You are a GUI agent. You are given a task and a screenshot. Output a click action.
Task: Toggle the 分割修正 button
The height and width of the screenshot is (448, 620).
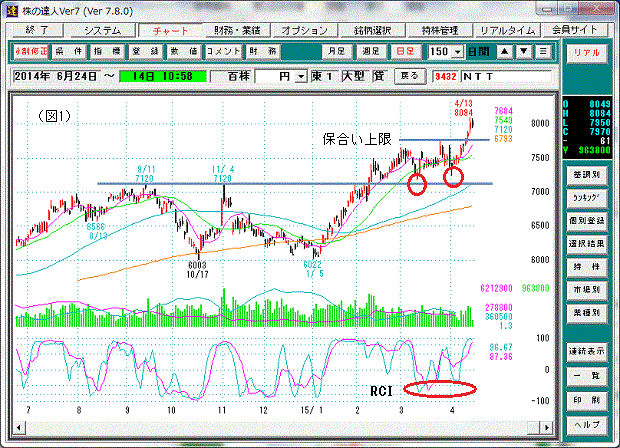point(31,51)
